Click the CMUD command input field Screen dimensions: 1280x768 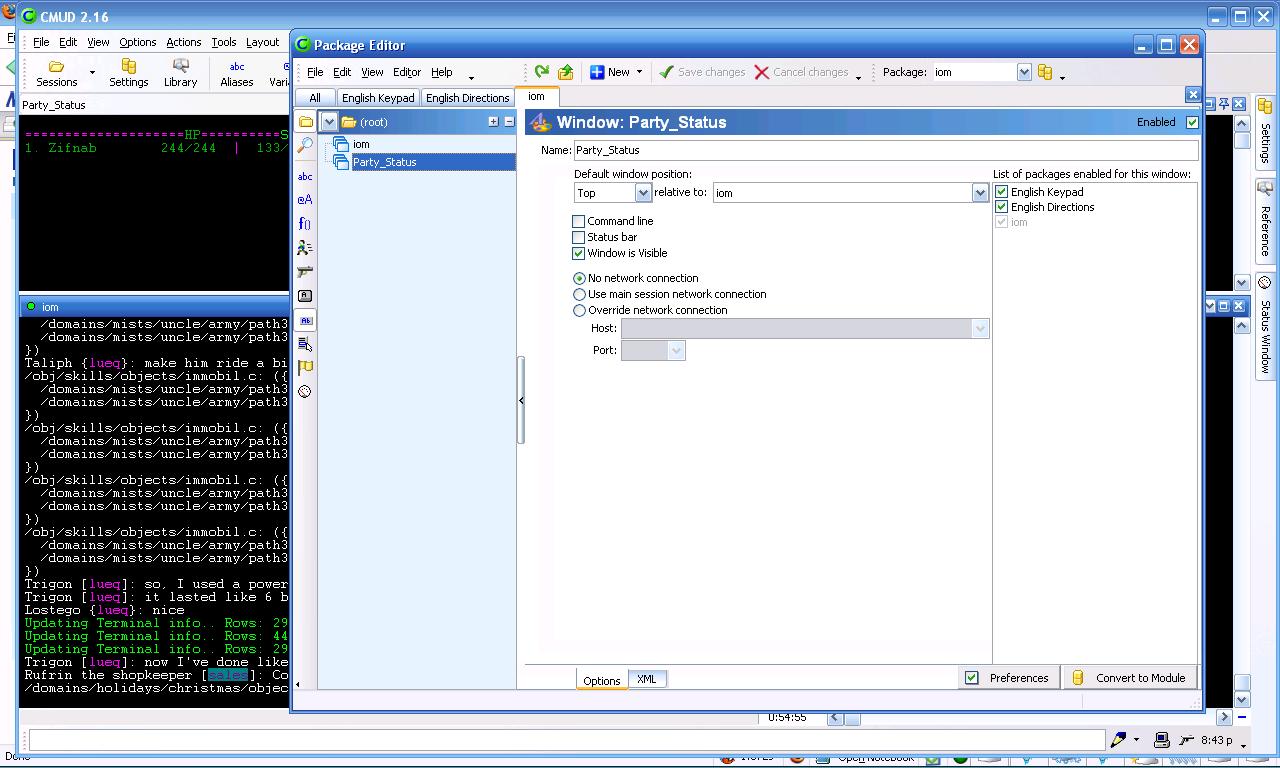point(567,740)
